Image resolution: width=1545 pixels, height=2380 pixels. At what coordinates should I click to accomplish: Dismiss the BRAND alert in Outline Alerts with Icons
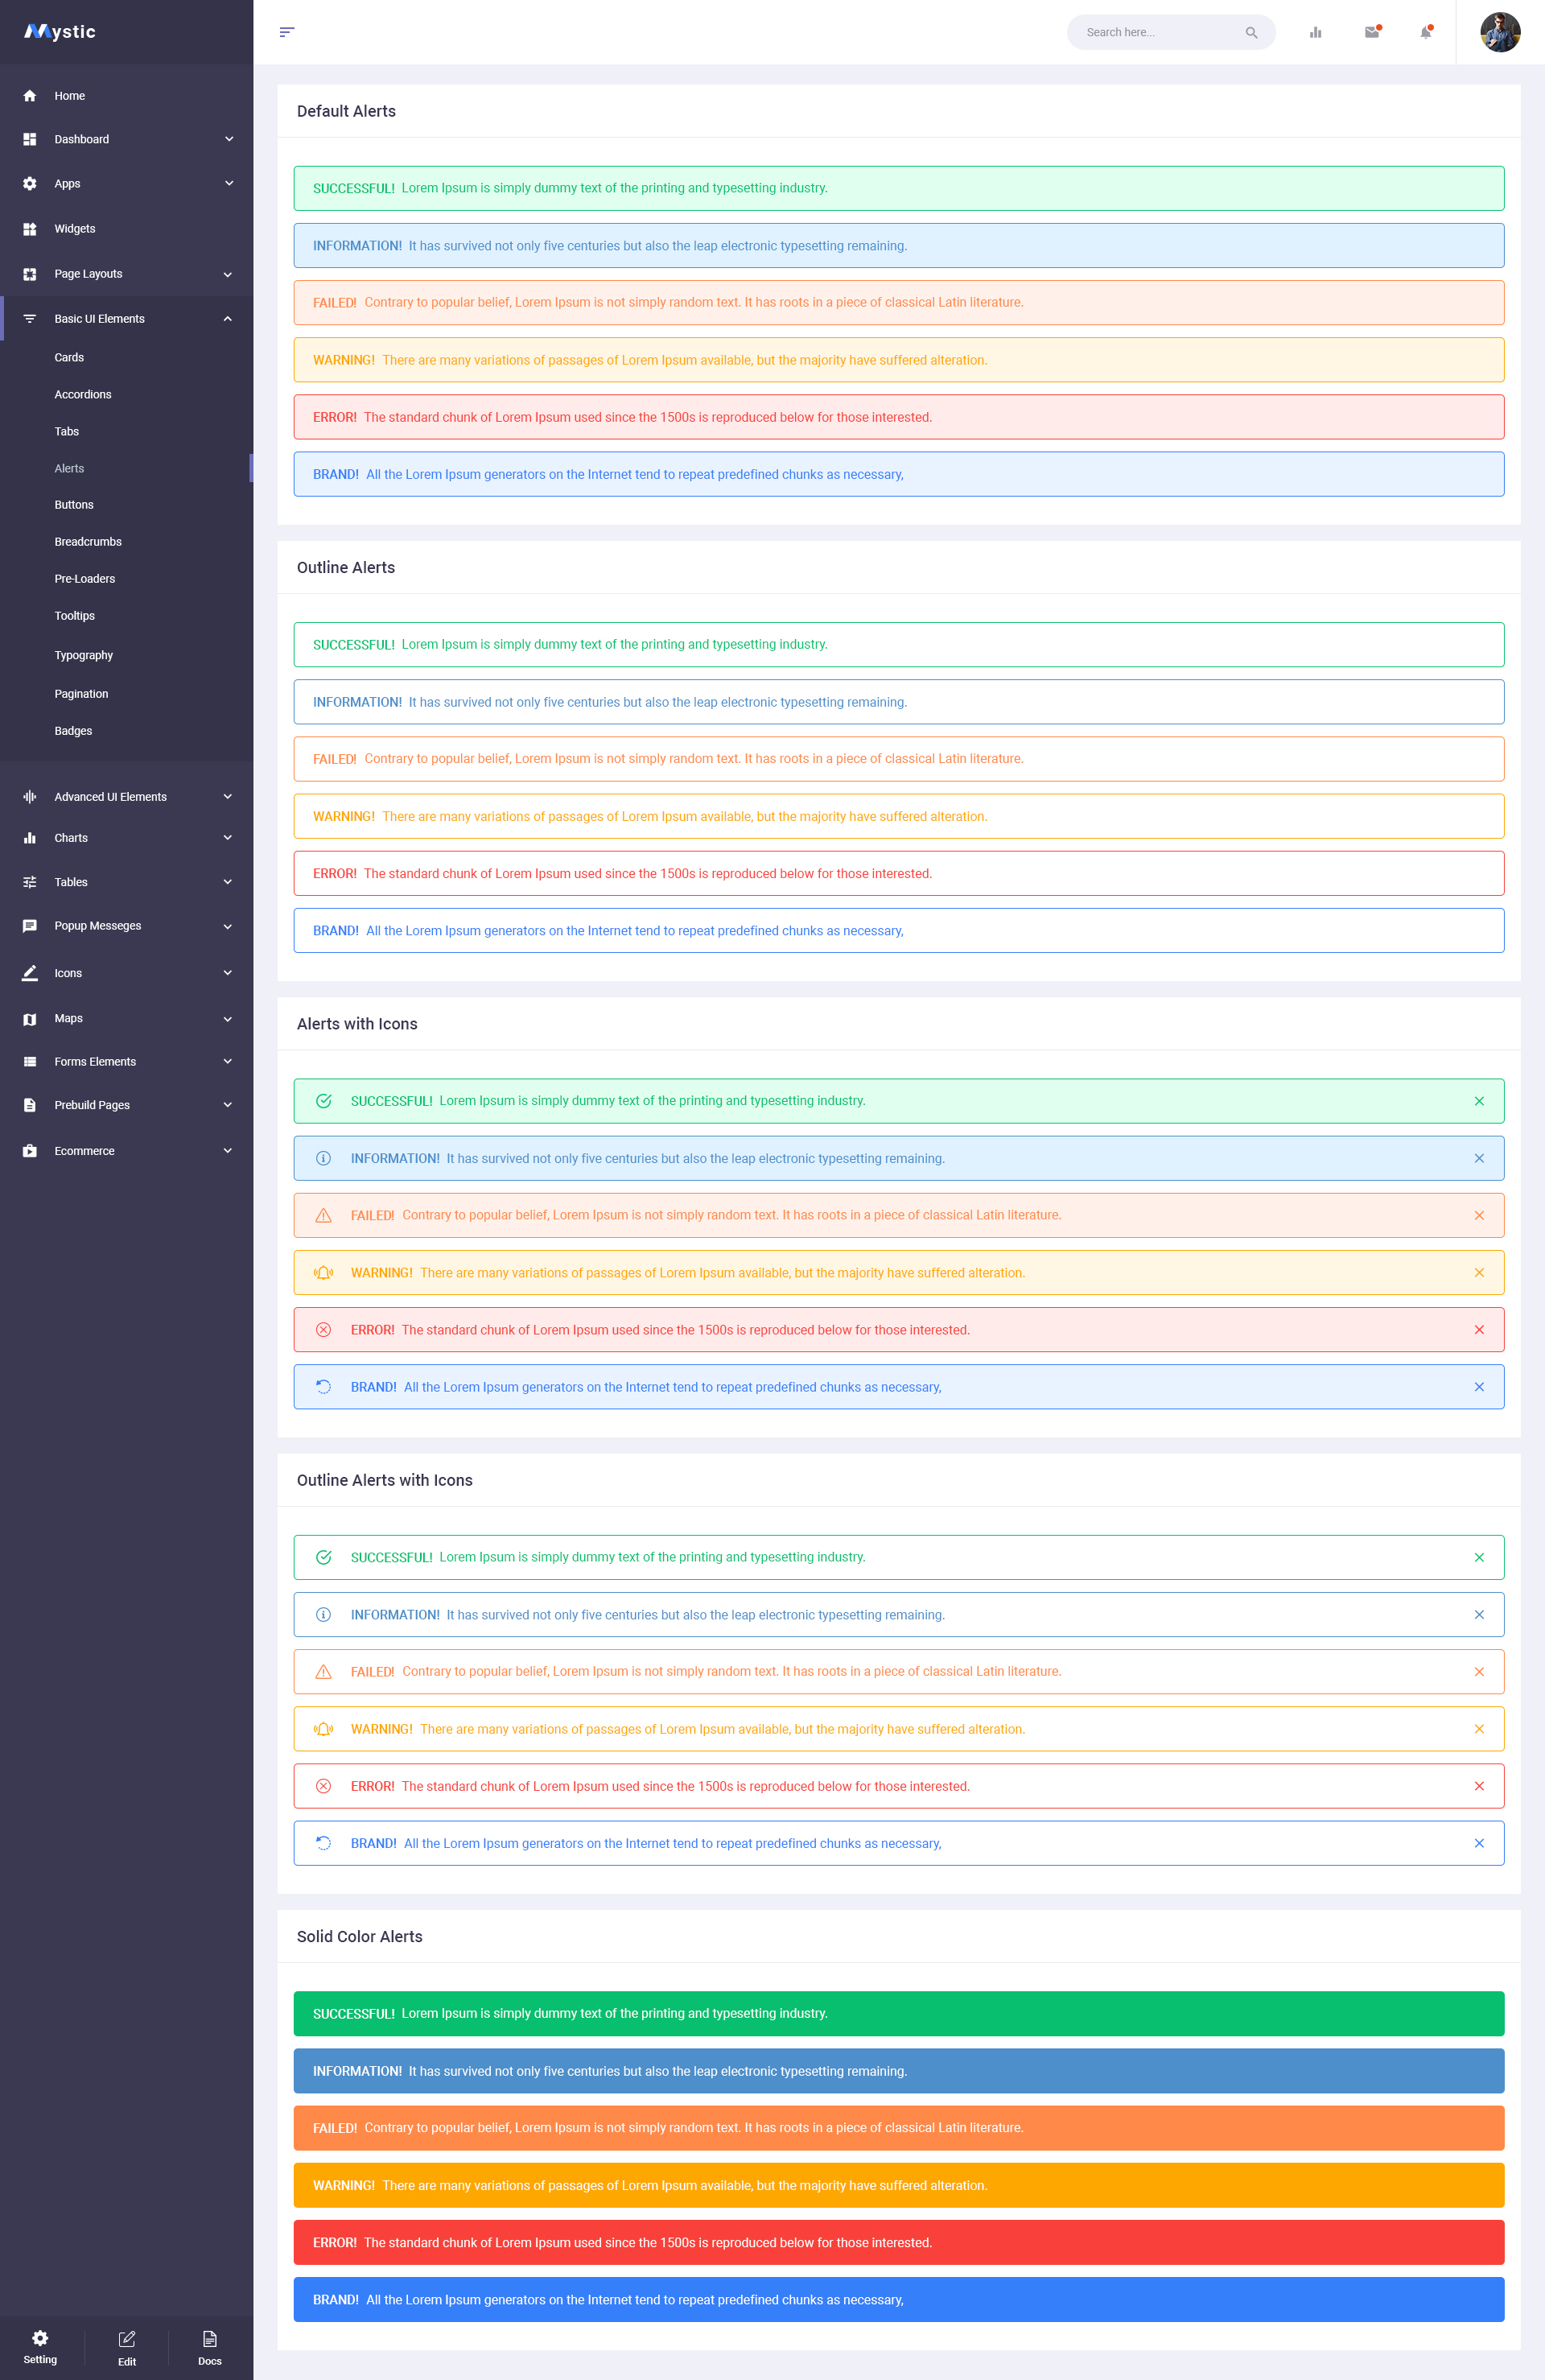click(x=1478, y=1843)
